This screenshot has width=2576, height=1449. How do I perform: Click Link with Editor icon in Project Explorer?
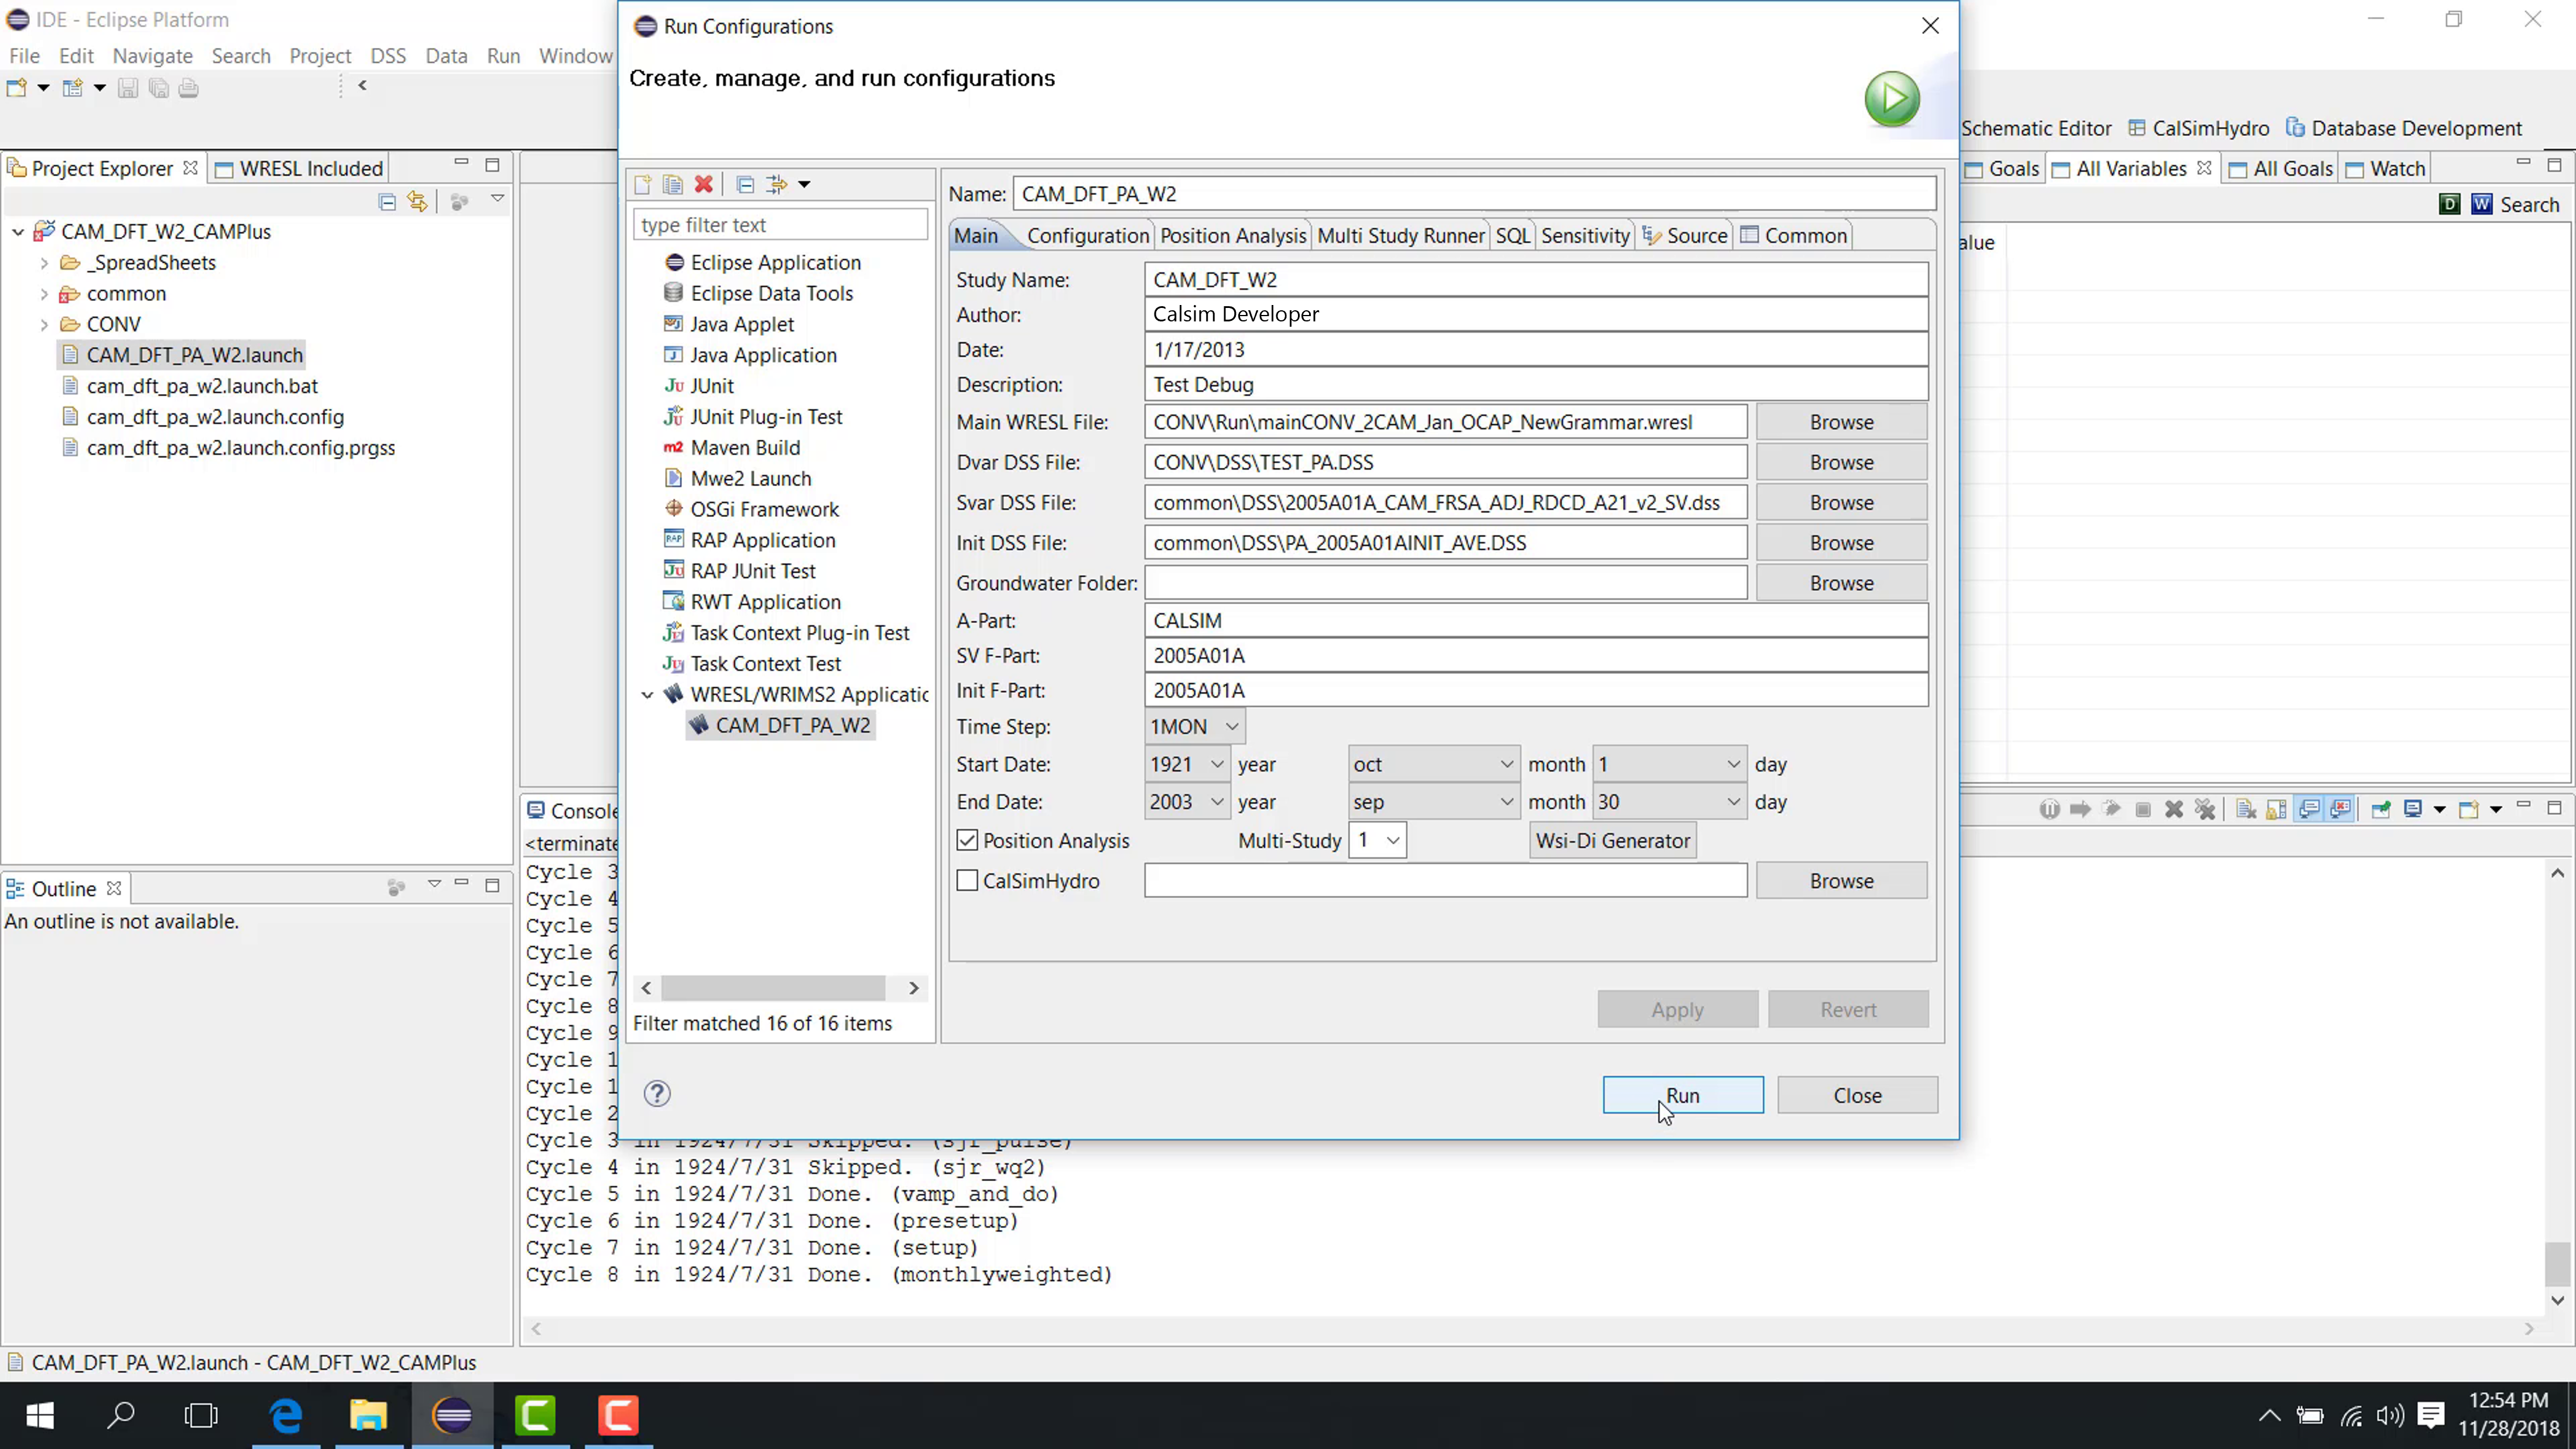(417, 202)
